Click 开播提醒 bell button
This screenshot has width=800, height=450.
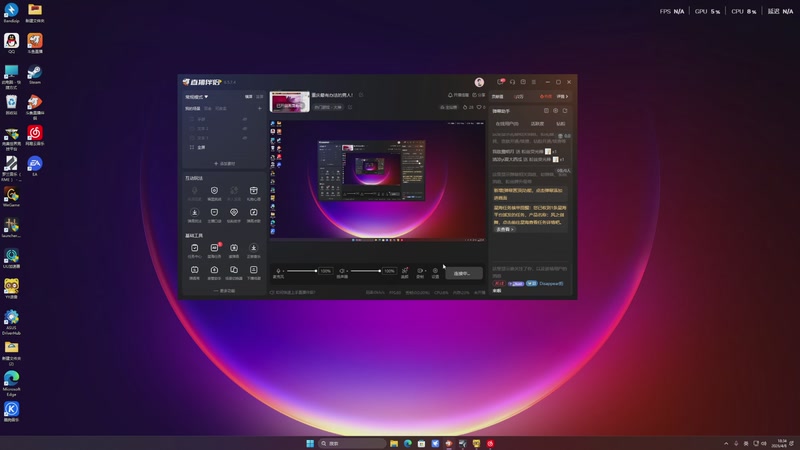tap(458, 95)
